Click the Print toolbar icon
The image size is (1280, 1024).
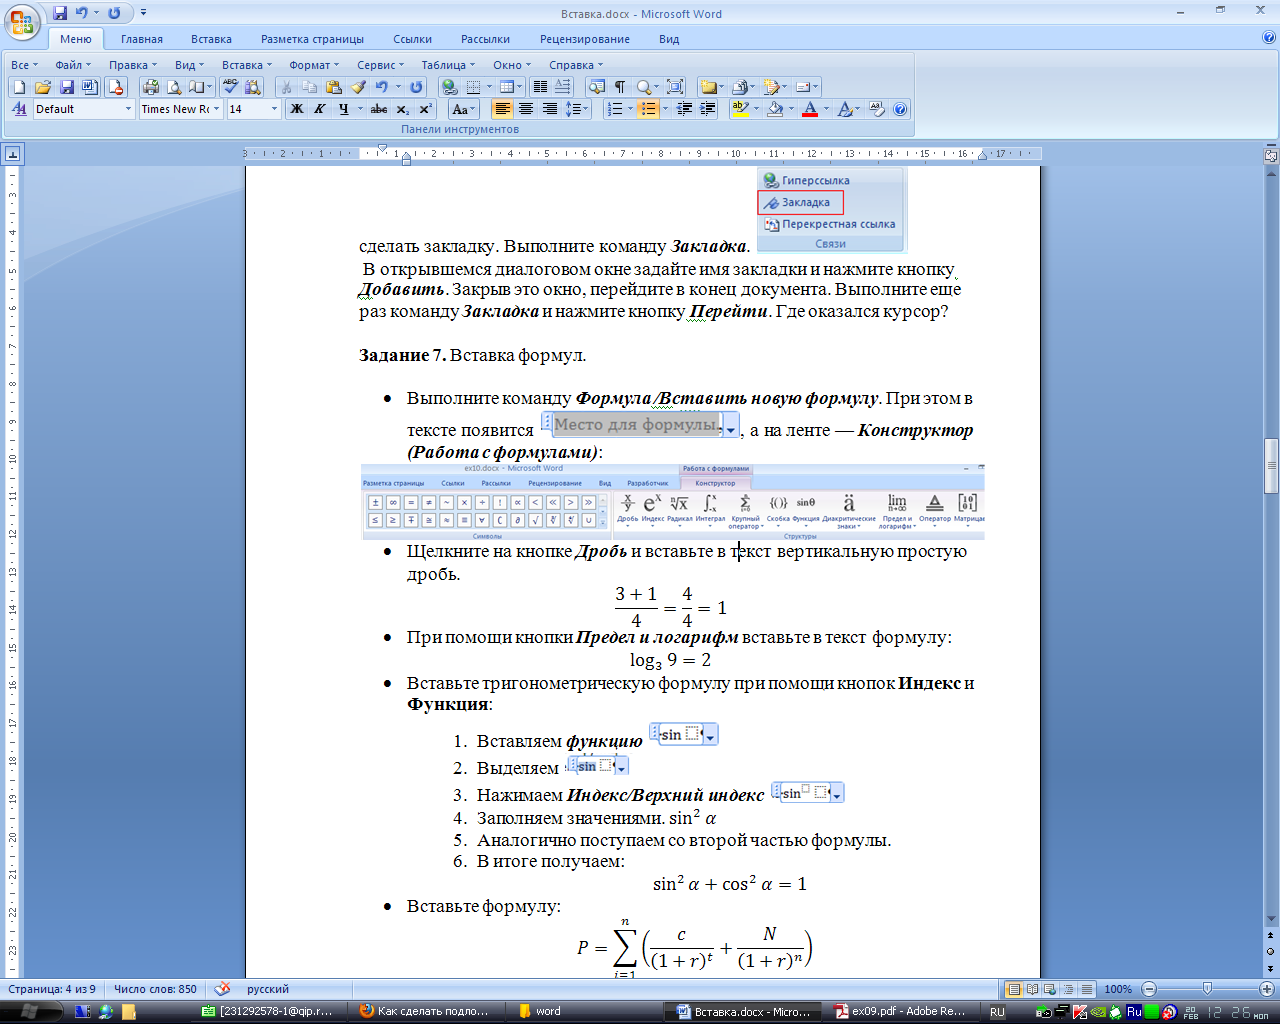click(151, 87)
